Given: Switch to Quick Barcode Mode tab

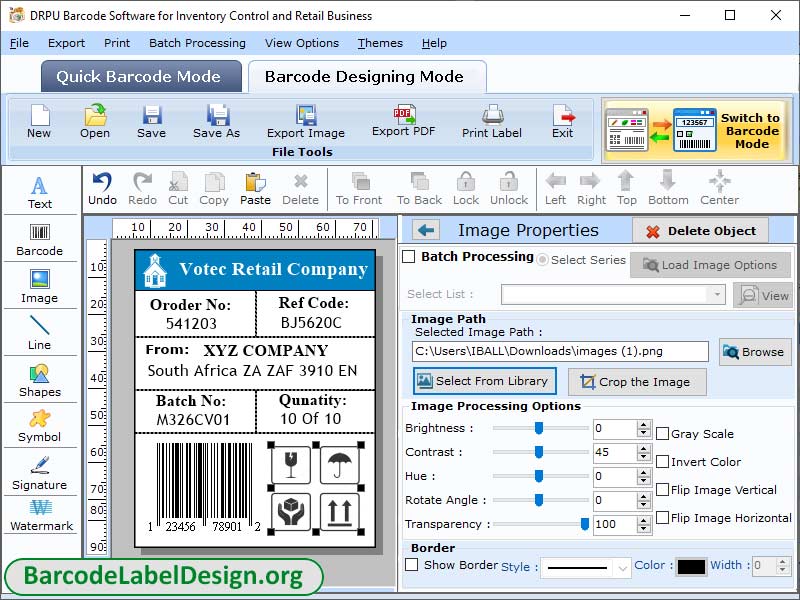Looking at the screenshot, I should 140,76.
